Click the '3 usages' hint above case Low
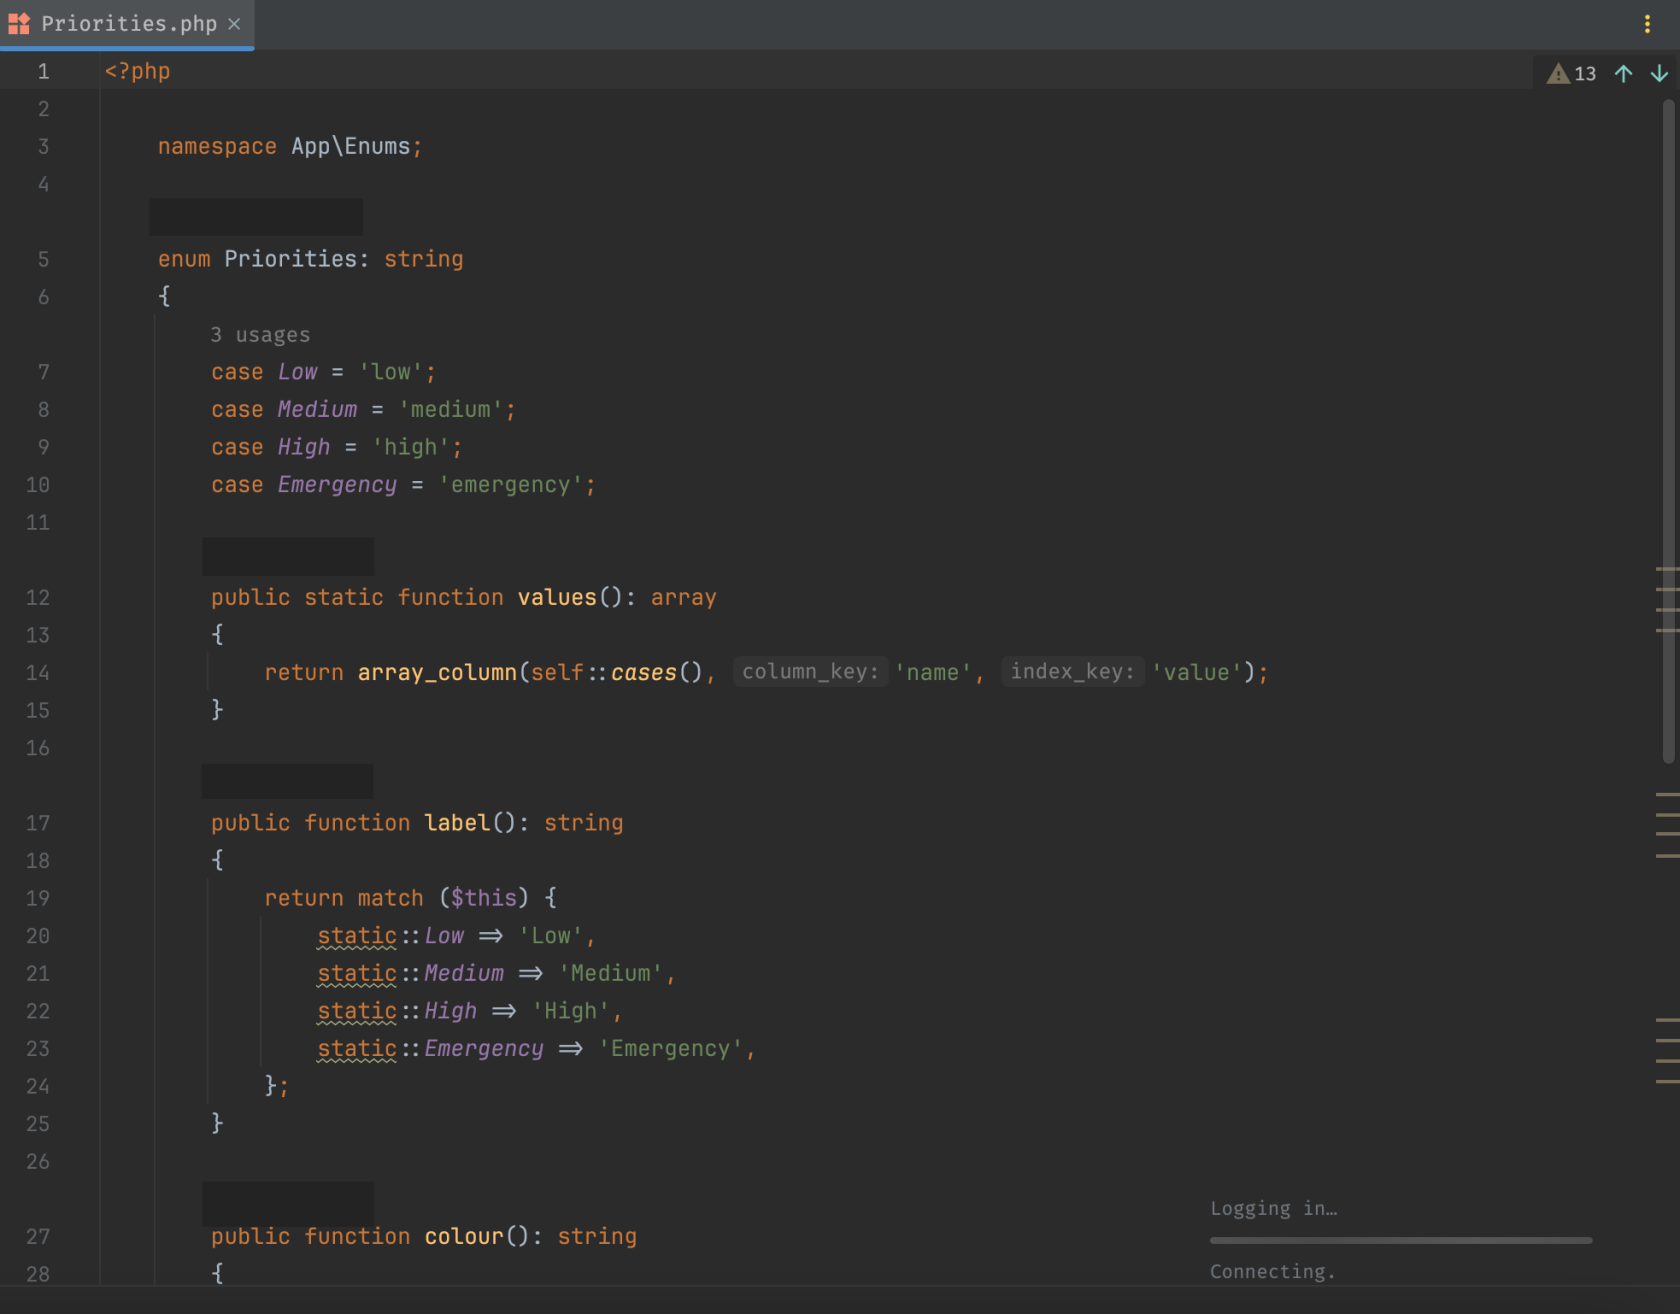 tap(260, 335)
